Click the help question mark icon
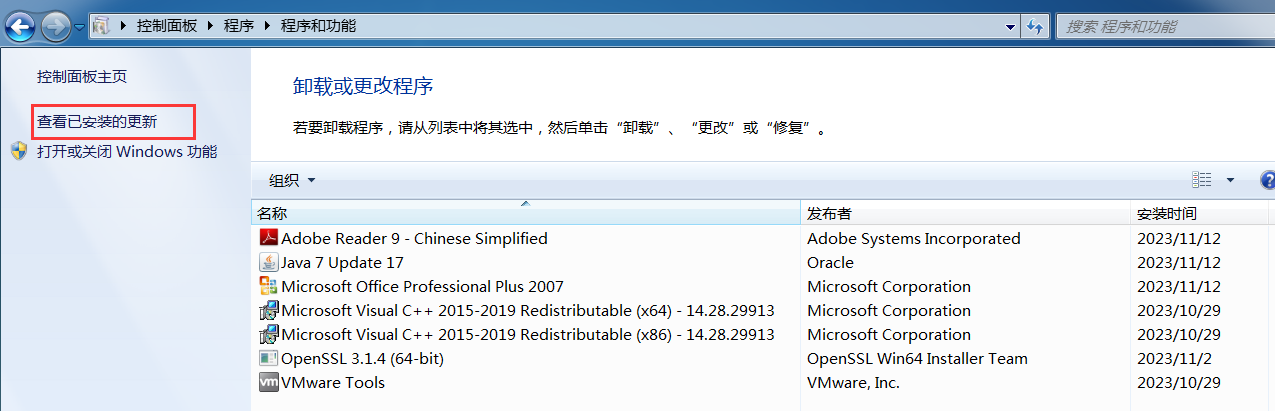The width and height of the screenshot is (1275, 411). pyautogui.click(x=1268, y=180)
